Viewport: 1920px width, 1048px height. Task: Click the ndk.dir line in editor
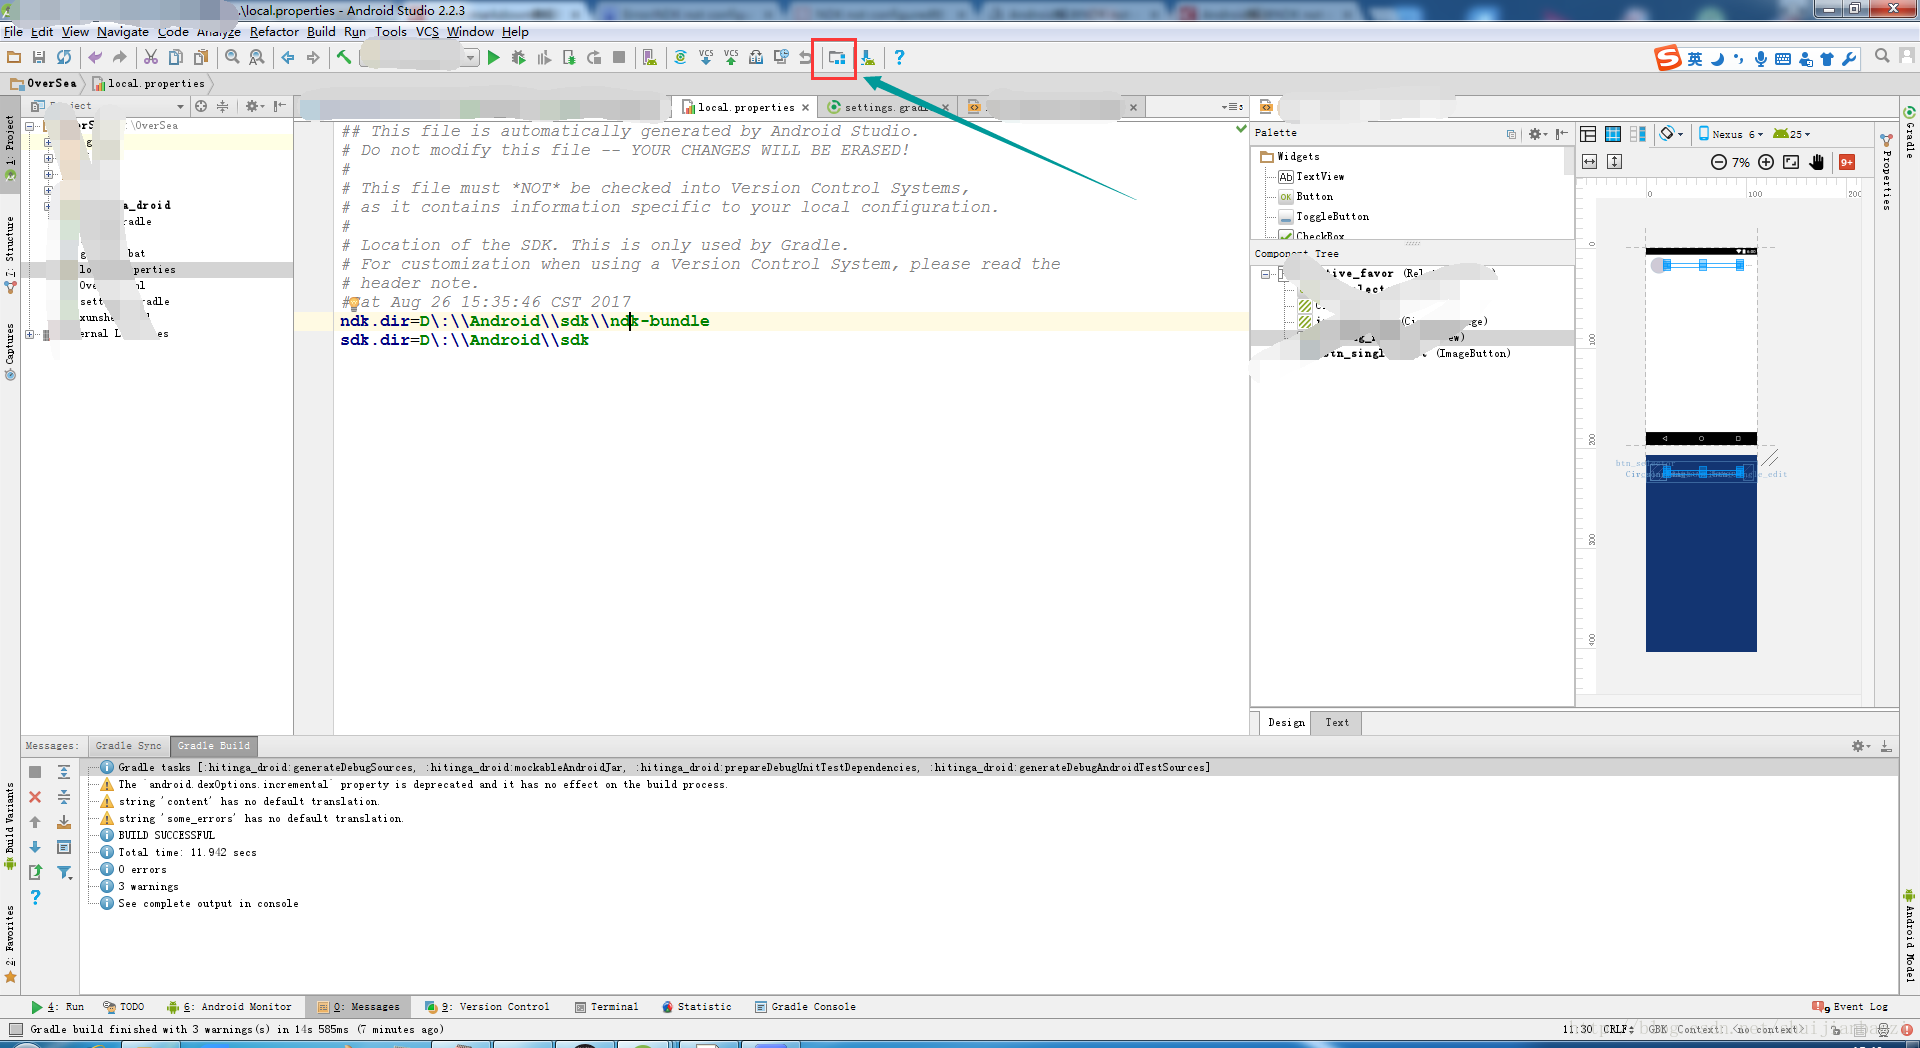[x=525, y=321]
